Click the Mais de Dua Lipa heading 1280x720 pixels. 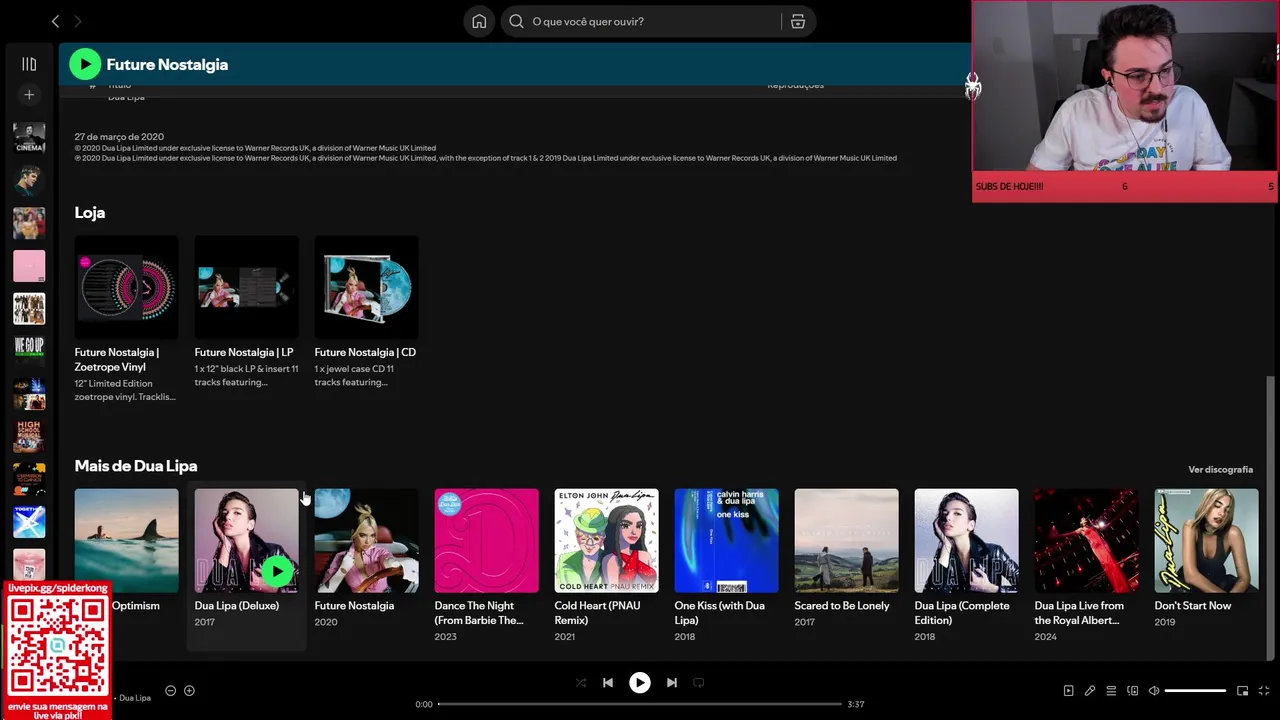click(136, 466)
